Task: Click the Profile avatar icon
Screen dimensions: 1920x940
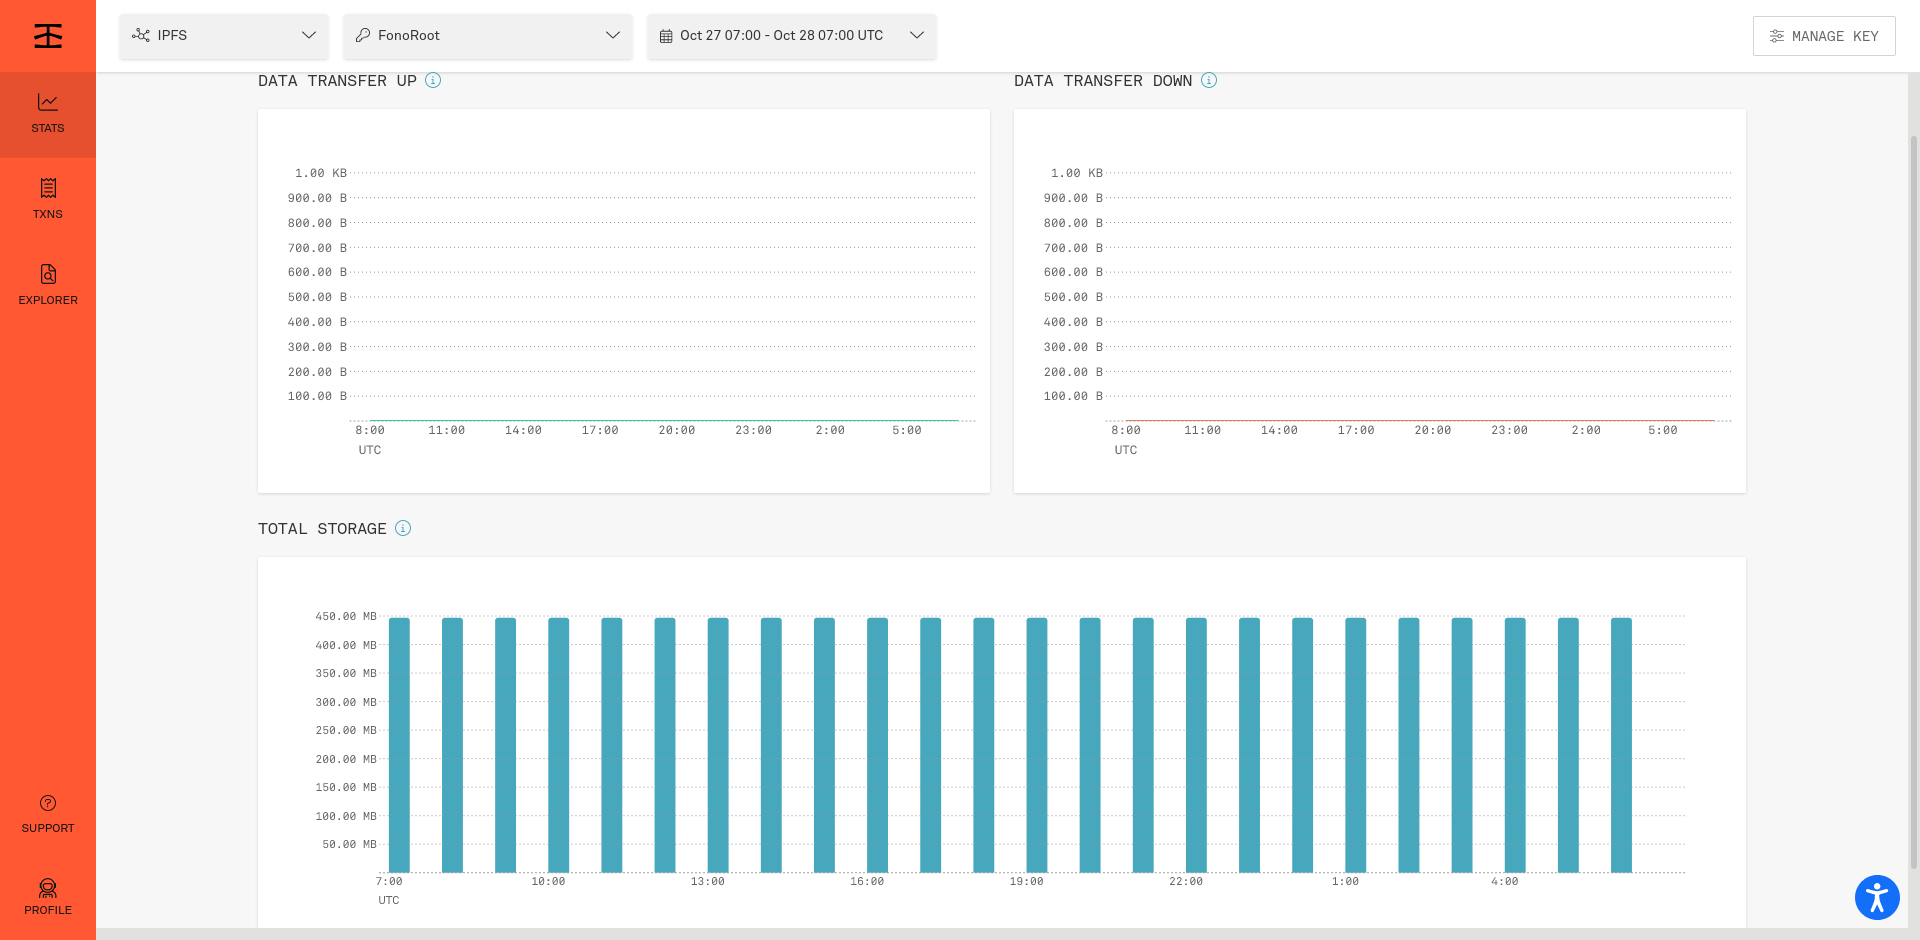Action: (48, 888)
